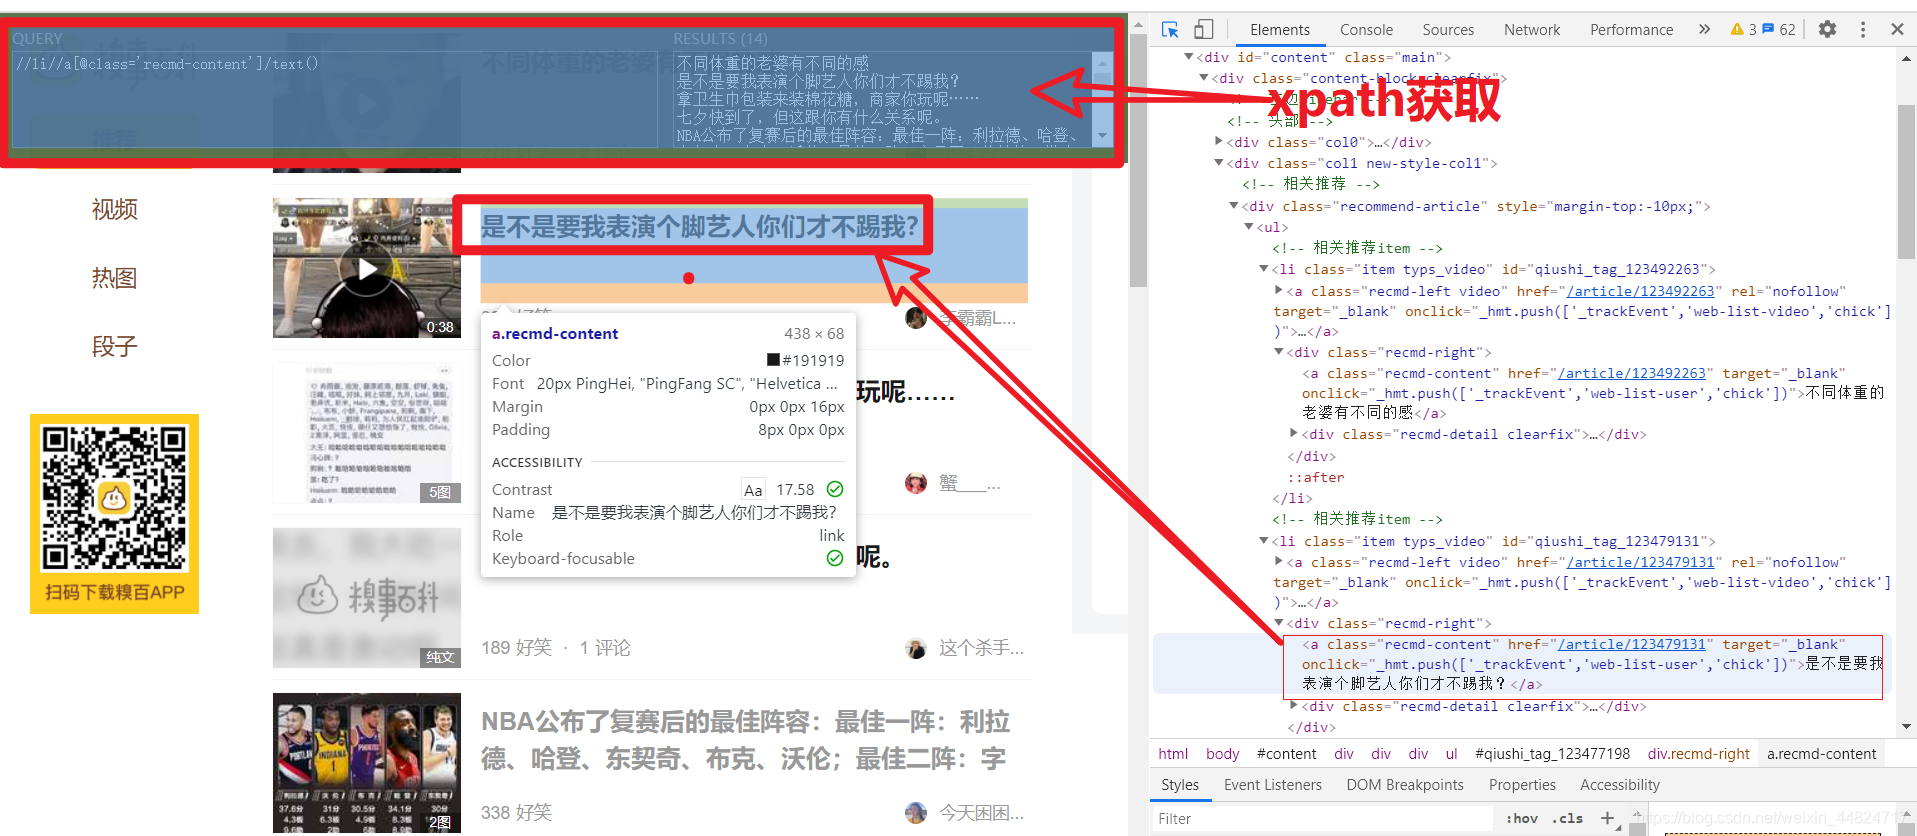
Task: Open the 热图 navigation link
Action: [x=114, y=278]
